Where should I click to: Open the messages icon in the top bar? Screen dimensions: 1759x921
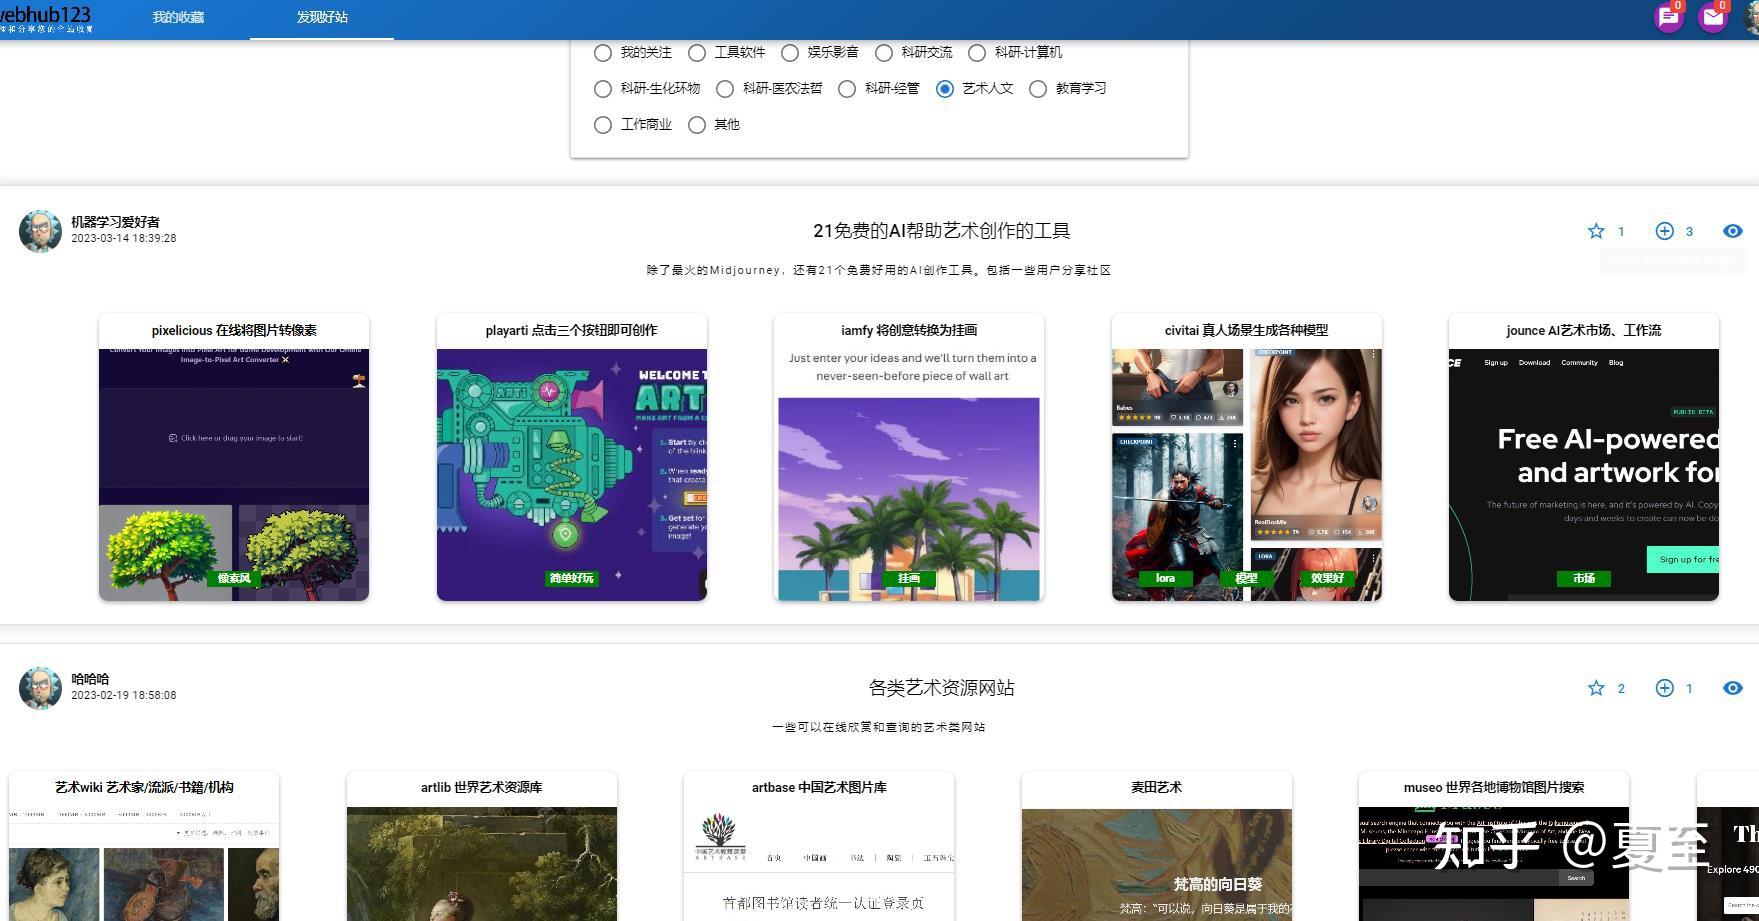tap(1669, 17)
